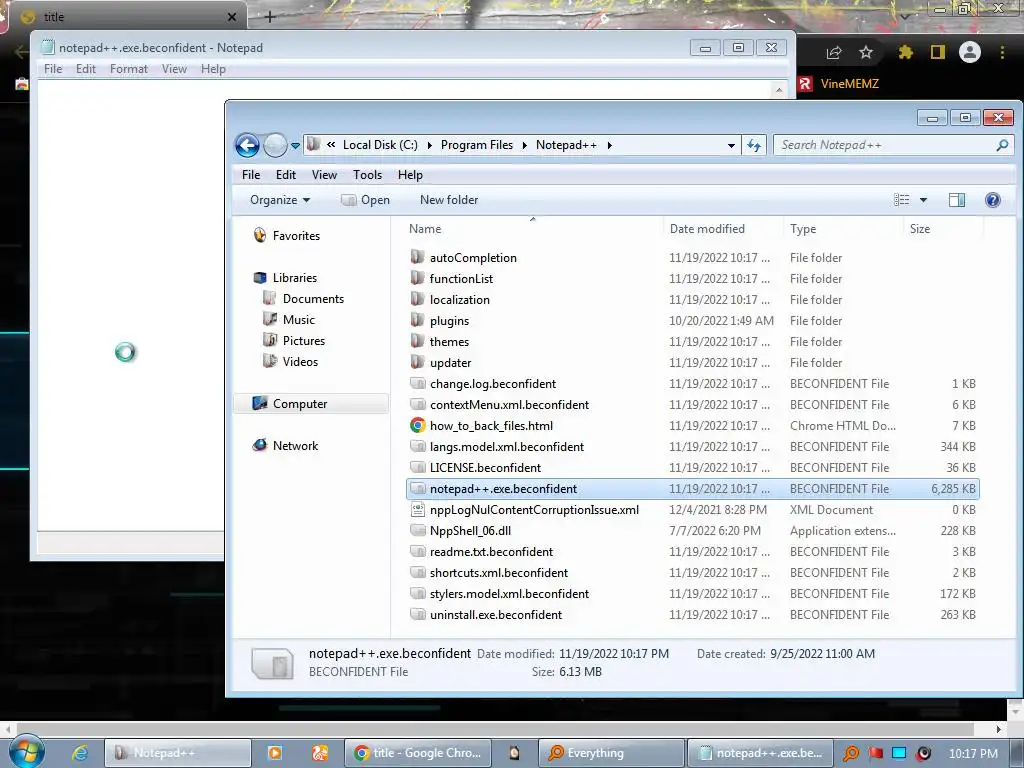Click the blue Help question mark icon
The height and width of the screenshot is (768, 1024).
coord(993,200)
